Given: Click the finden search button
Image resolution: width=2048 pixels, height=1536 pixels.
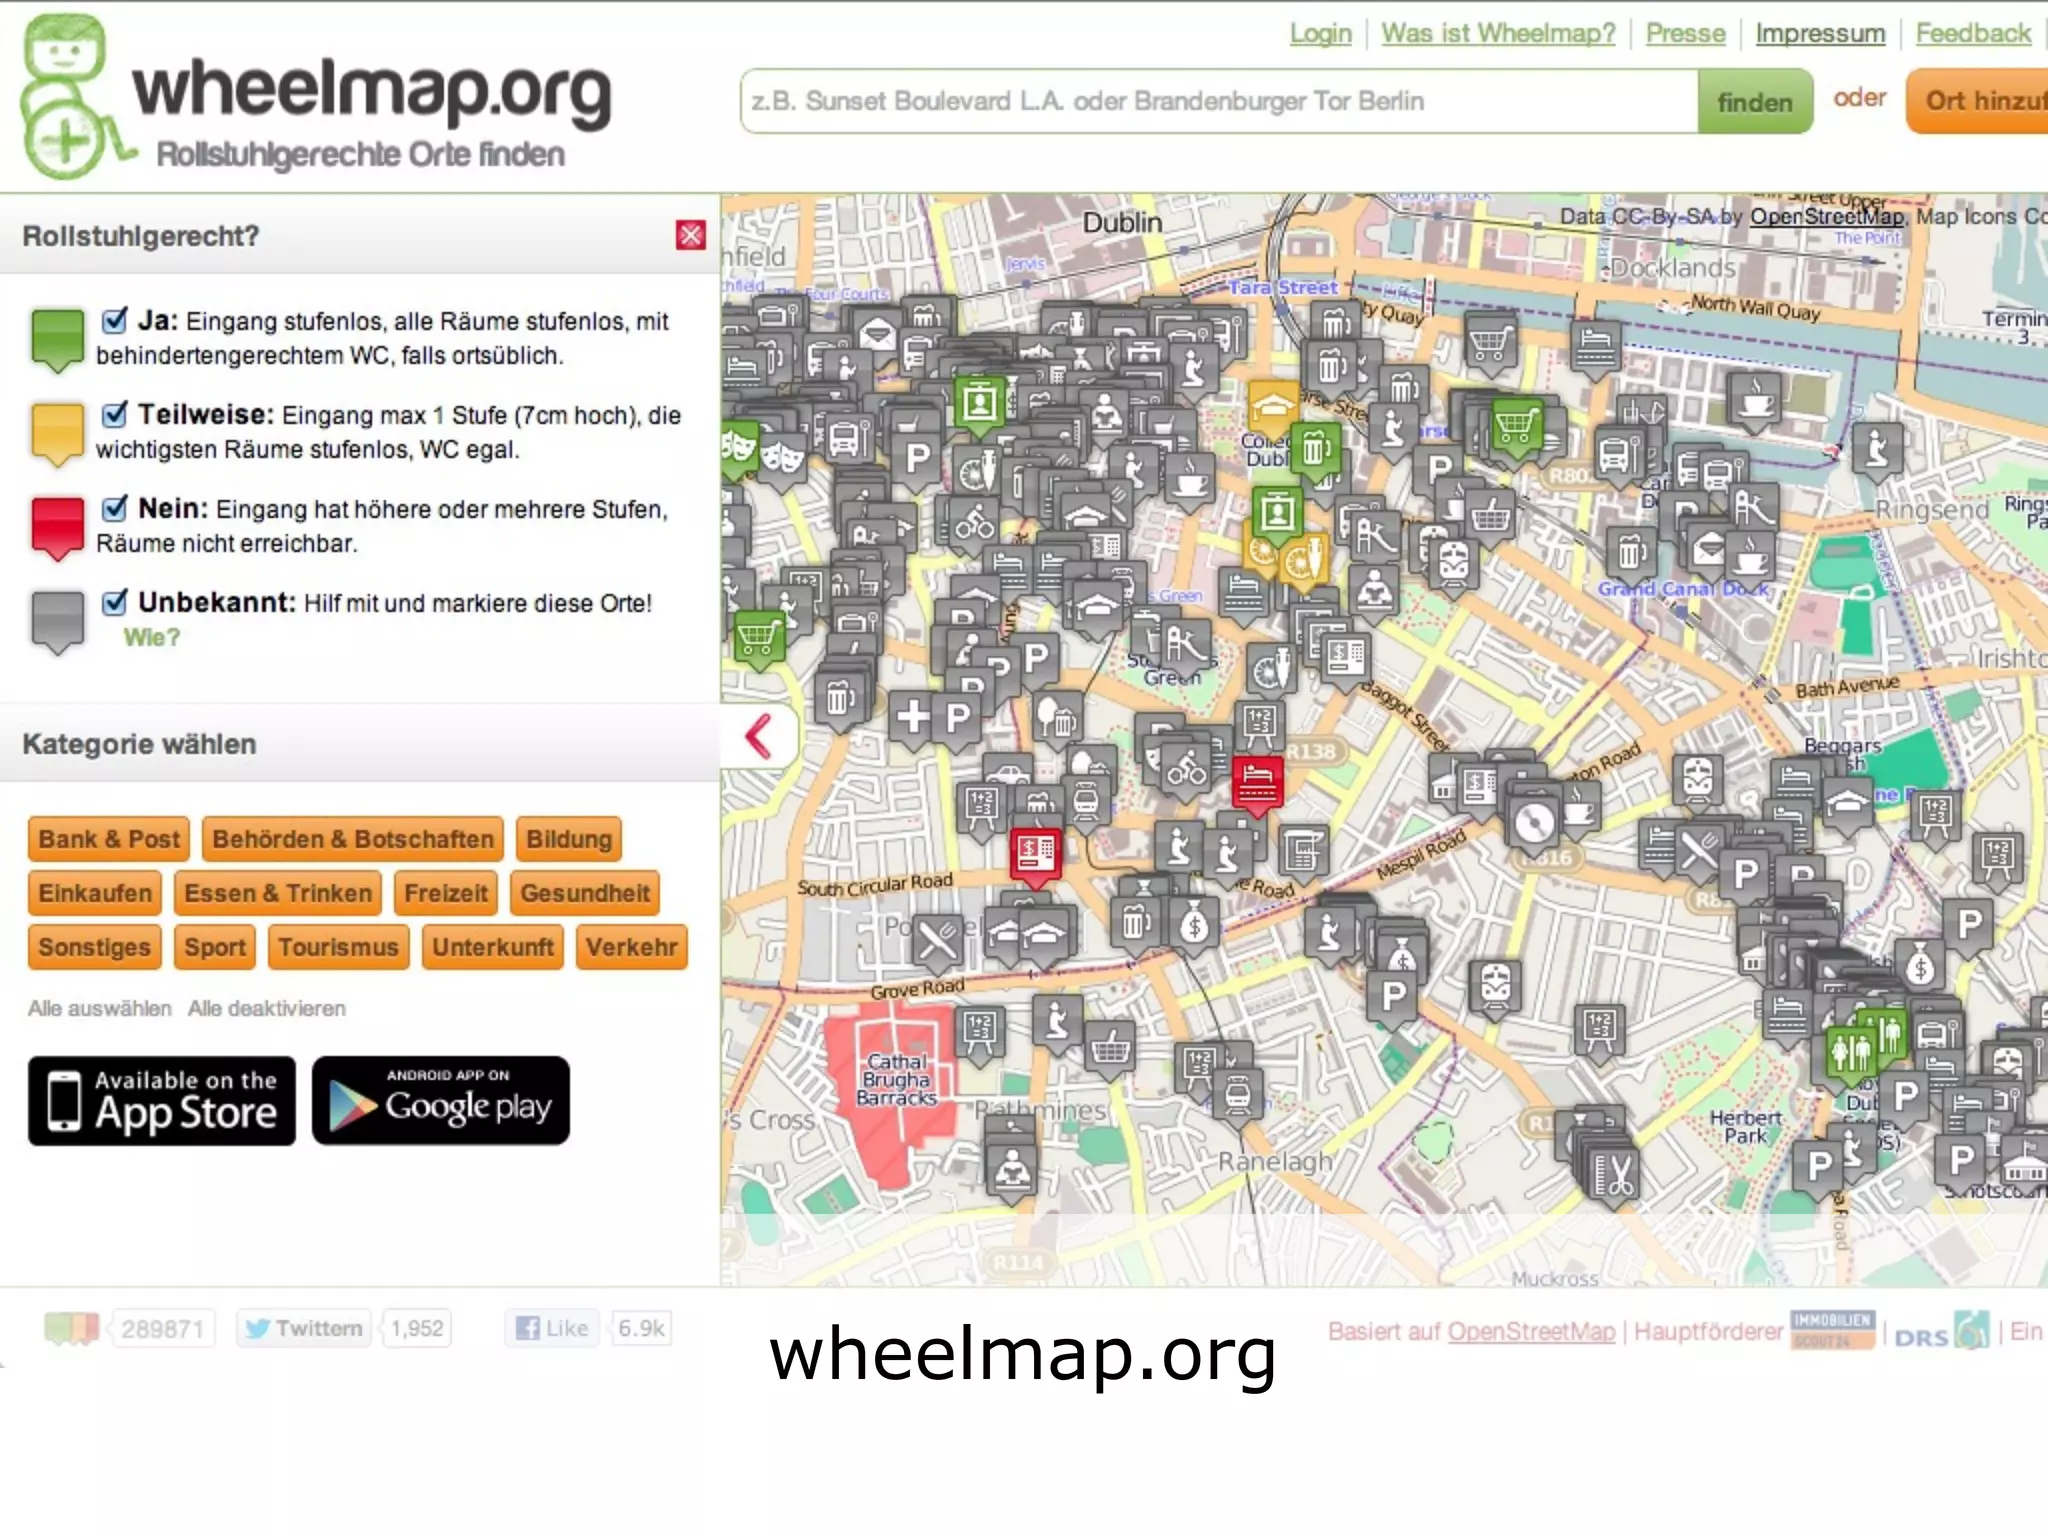Looking at the screenshot, I should coord(1755,101).
